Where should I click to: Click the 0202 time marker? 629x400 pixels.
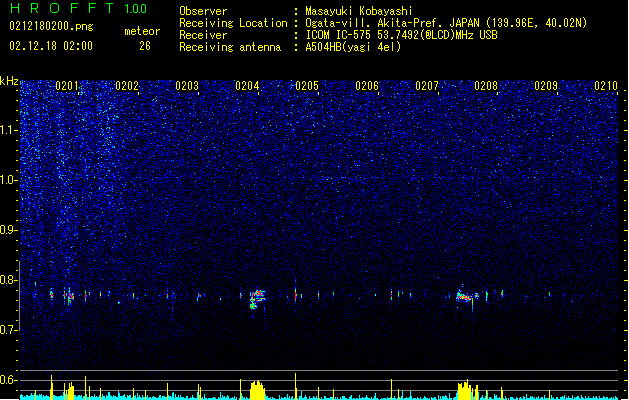[127, 86]
